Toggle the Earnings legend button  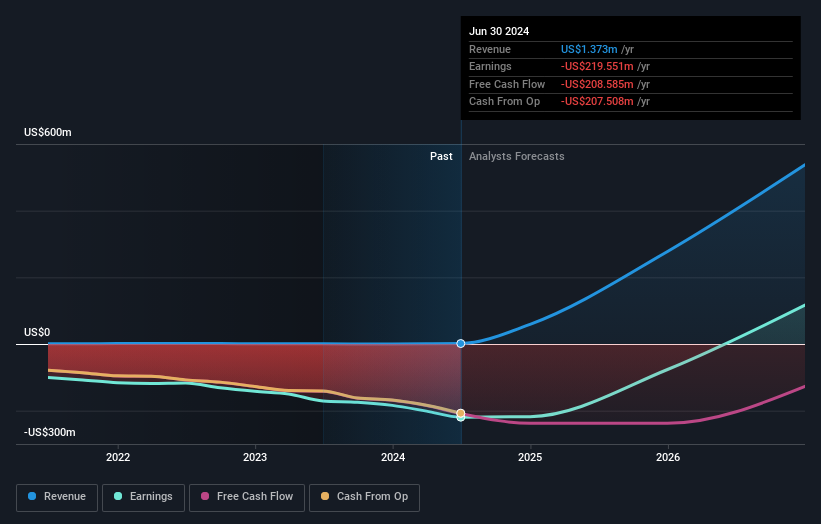click(143, 497)
